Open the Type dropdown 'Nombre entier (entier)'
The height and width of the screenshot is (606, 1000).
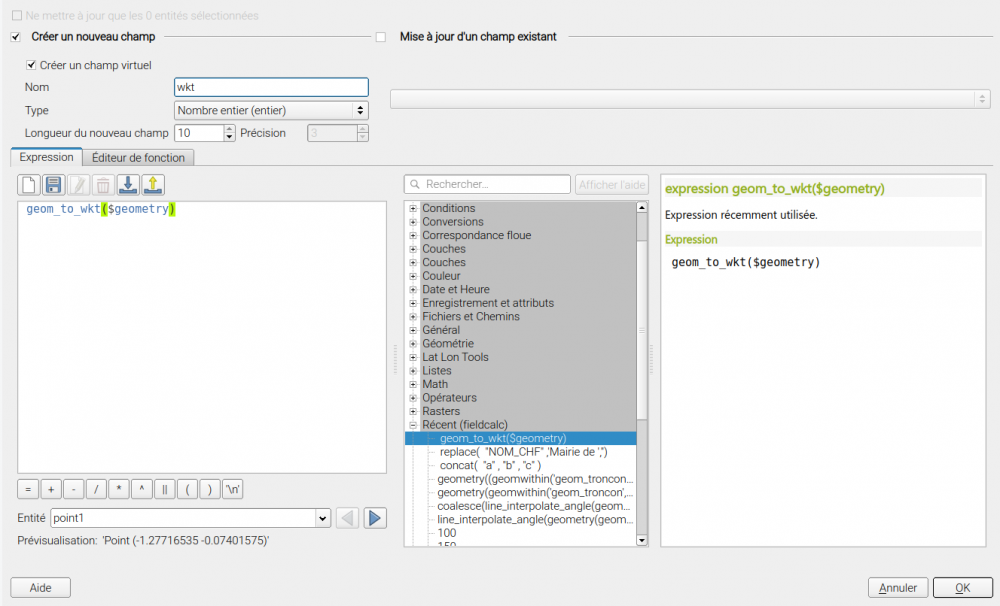271,110
